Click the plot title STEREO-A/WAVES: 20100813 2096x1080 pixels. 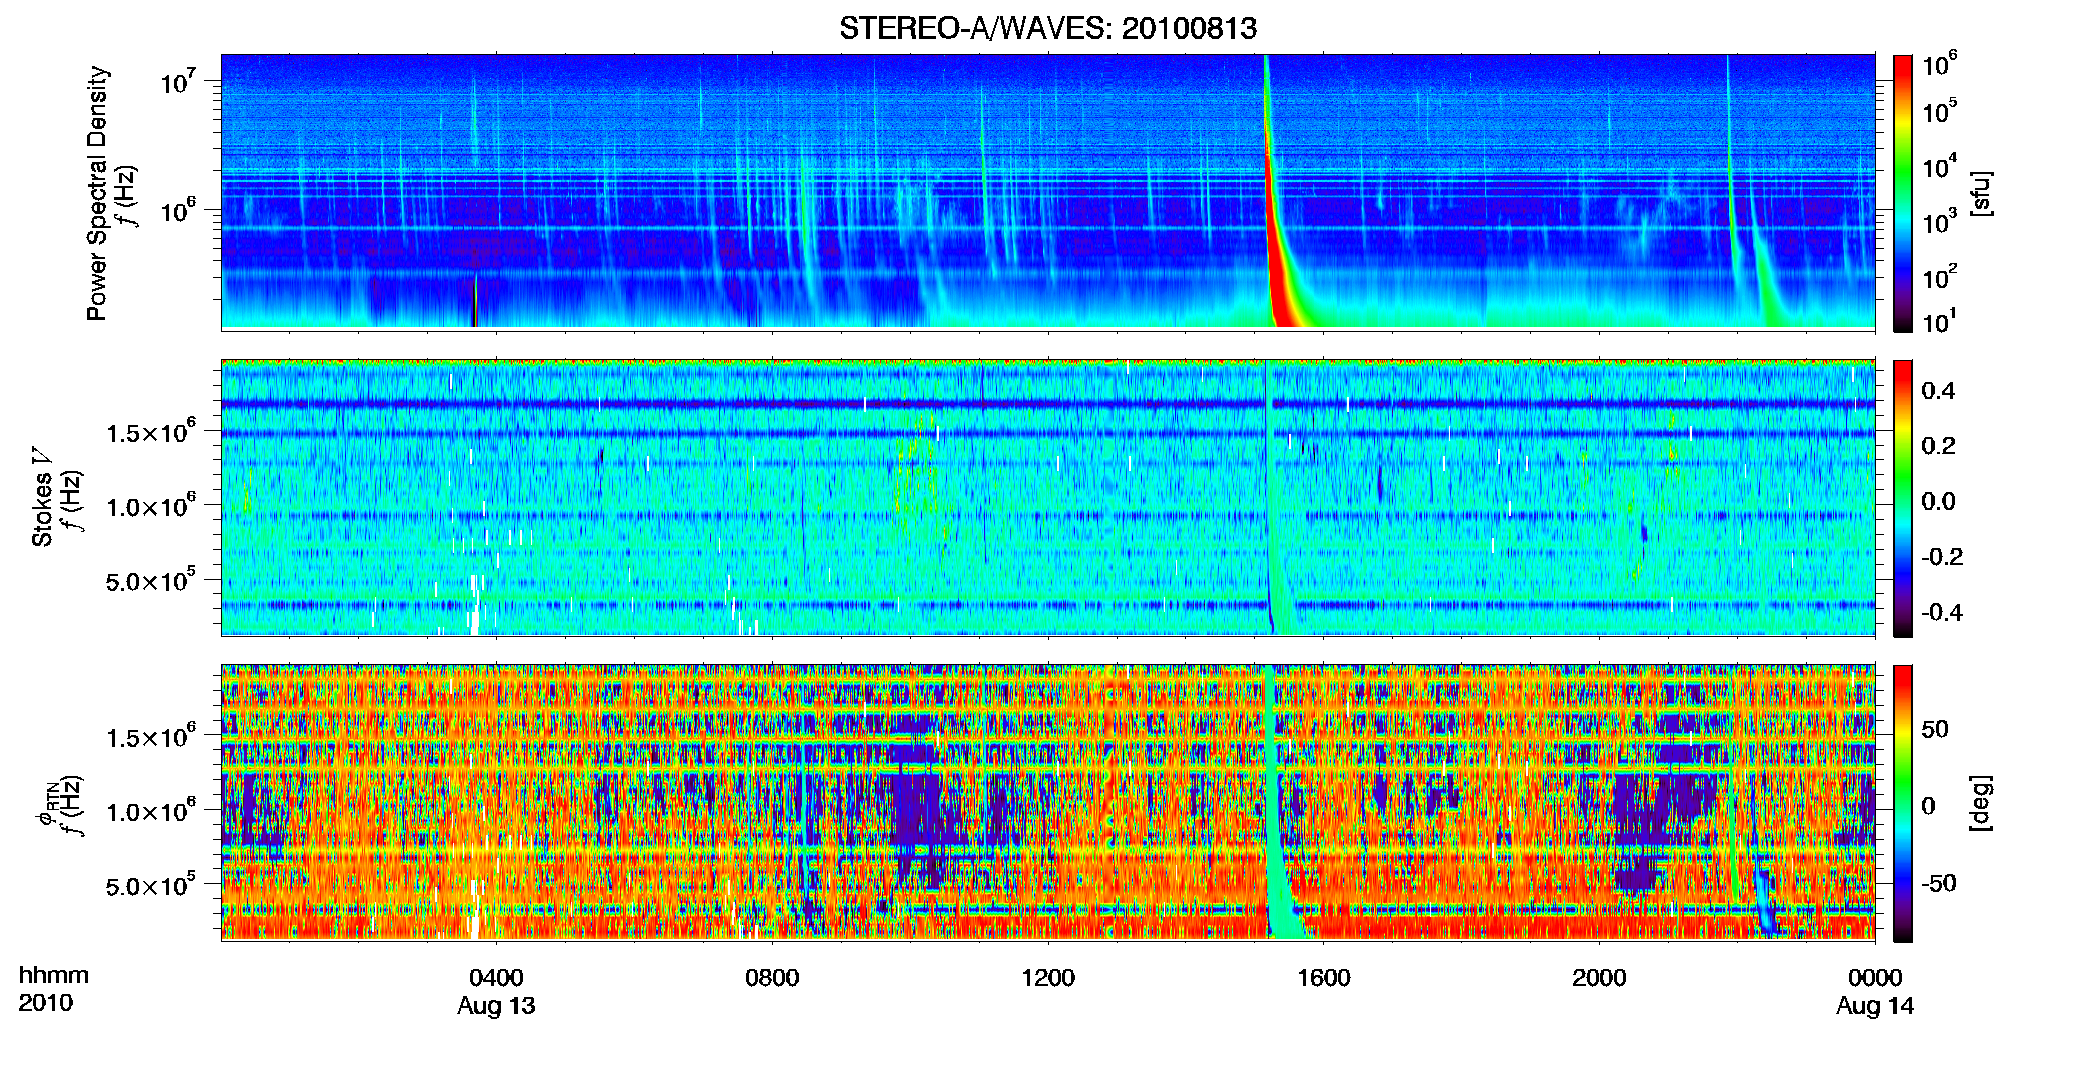tap(1048, 28)
